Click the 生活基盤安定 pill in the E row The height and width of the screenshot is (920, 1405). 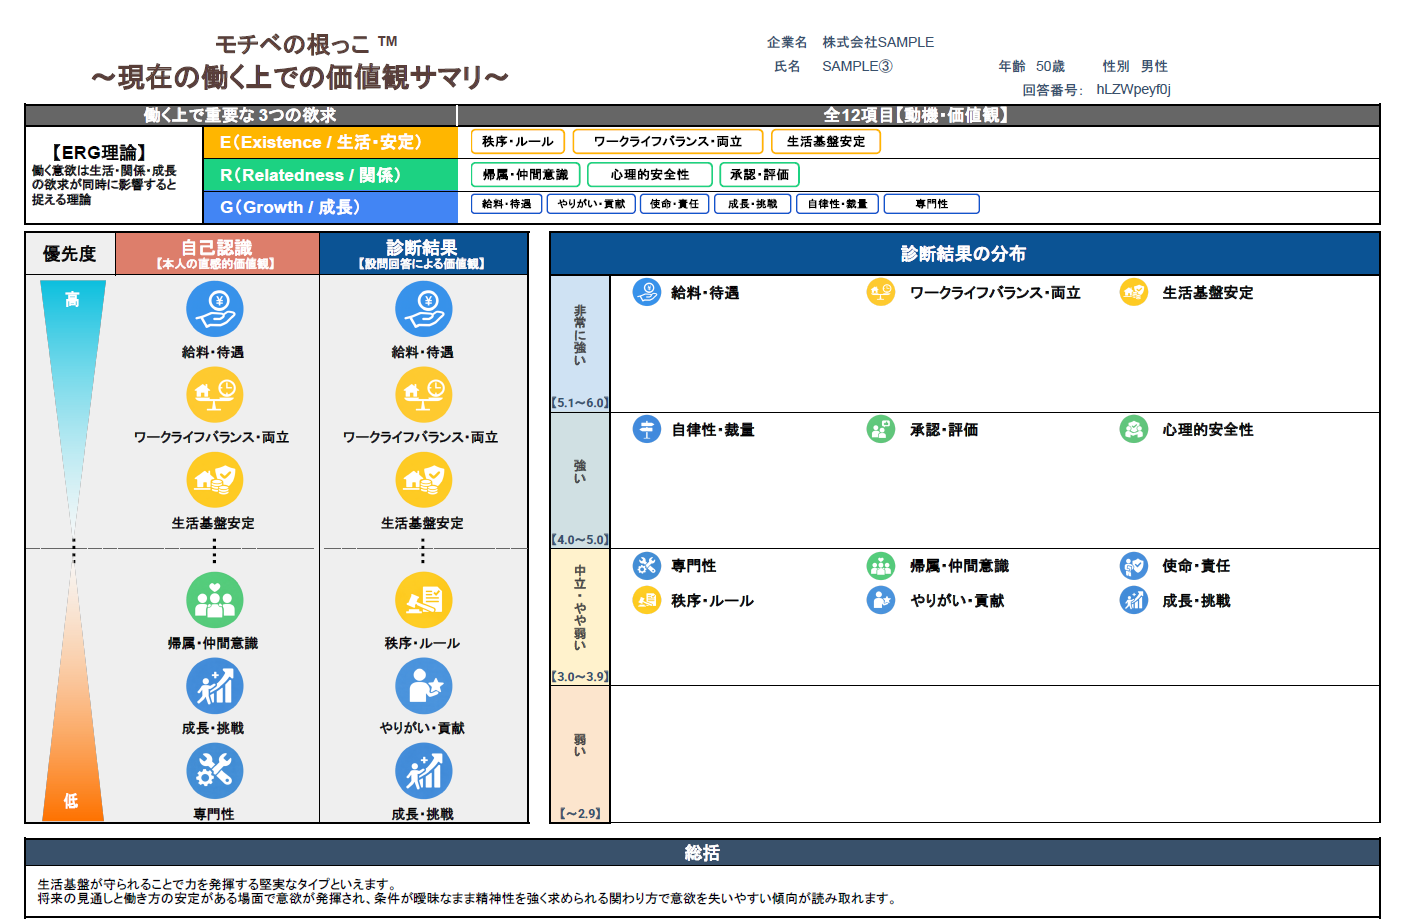[x=826, y=141]
